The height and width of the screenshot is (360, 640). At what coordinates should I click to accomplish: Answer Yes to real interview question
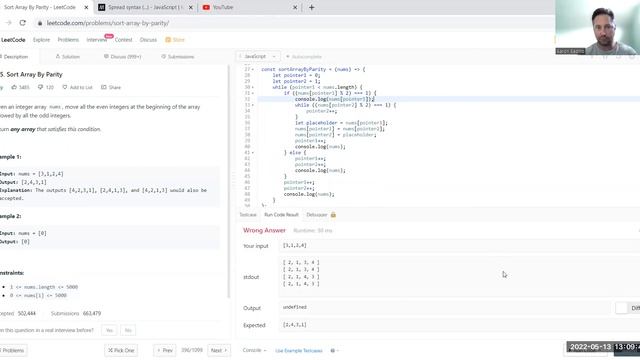coord(109,330)
